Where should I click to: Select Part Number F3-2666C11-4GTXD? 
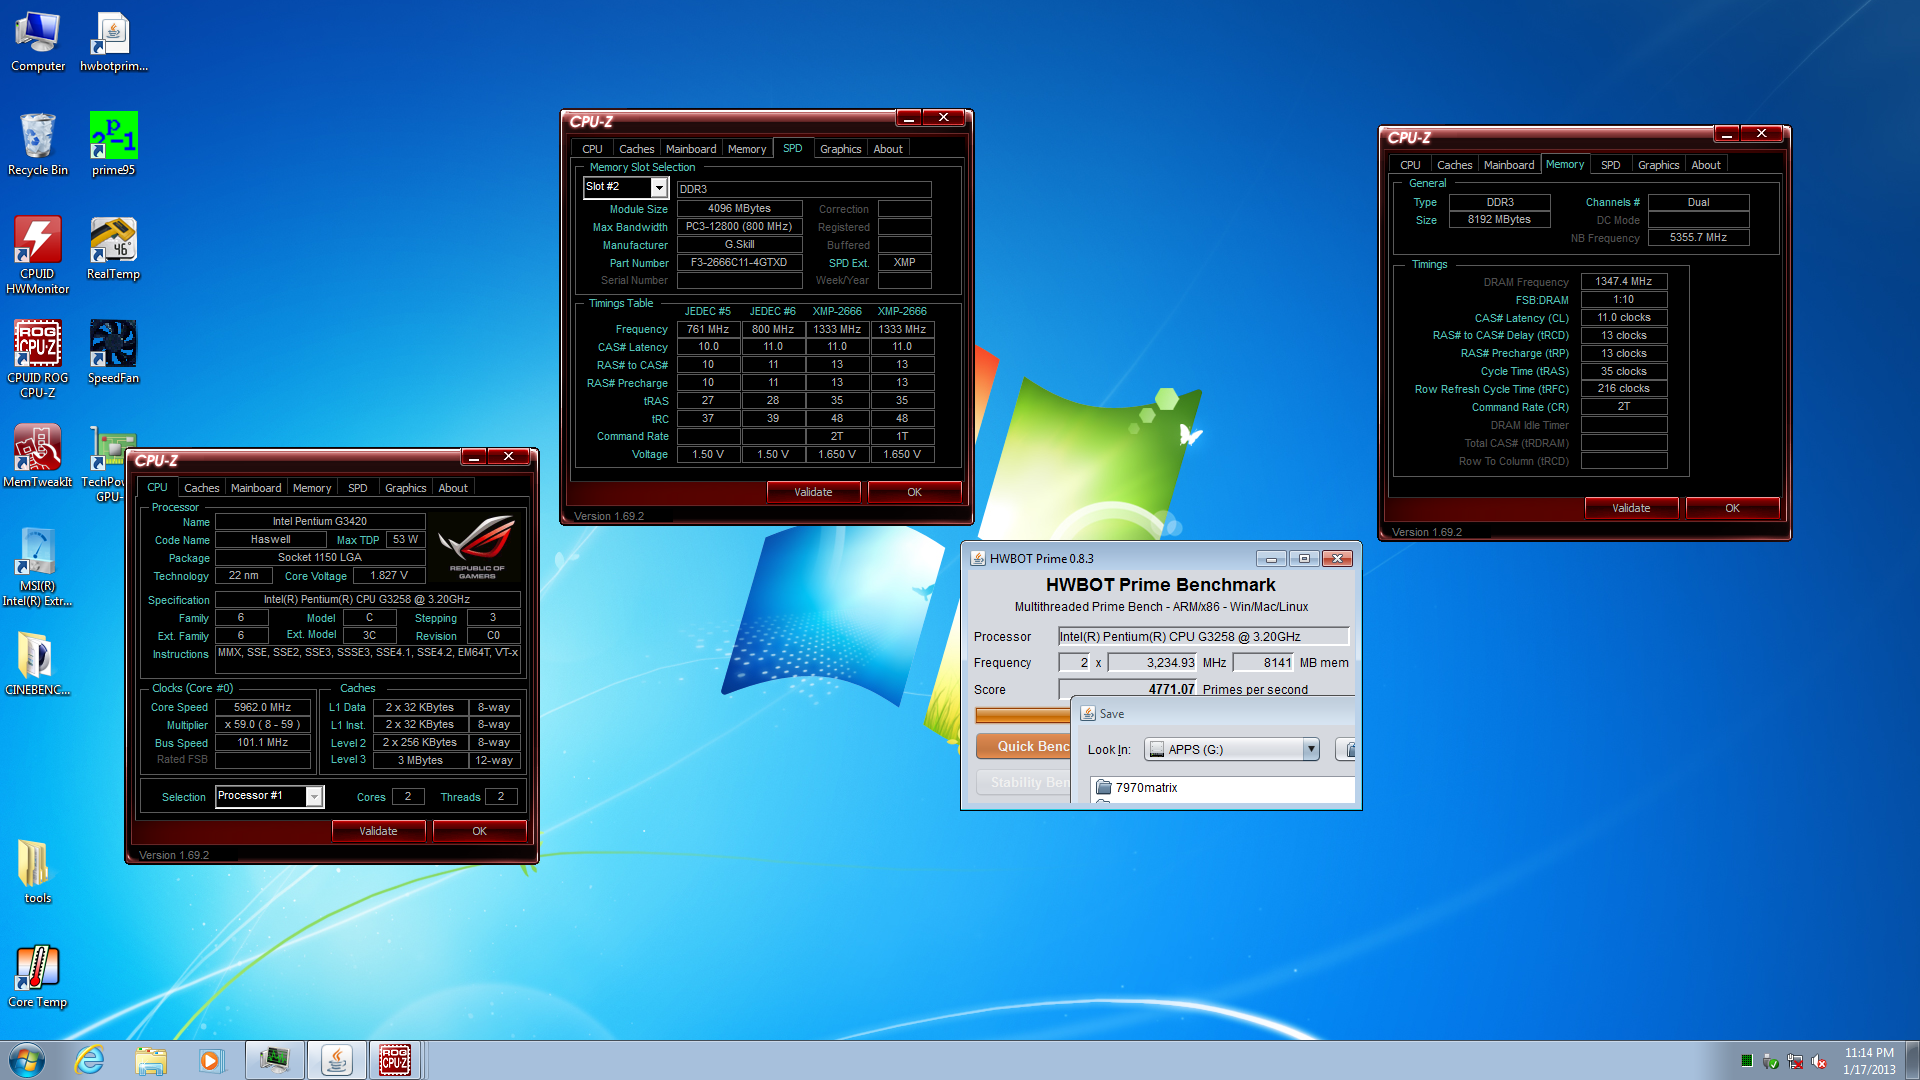click(739, 263)
